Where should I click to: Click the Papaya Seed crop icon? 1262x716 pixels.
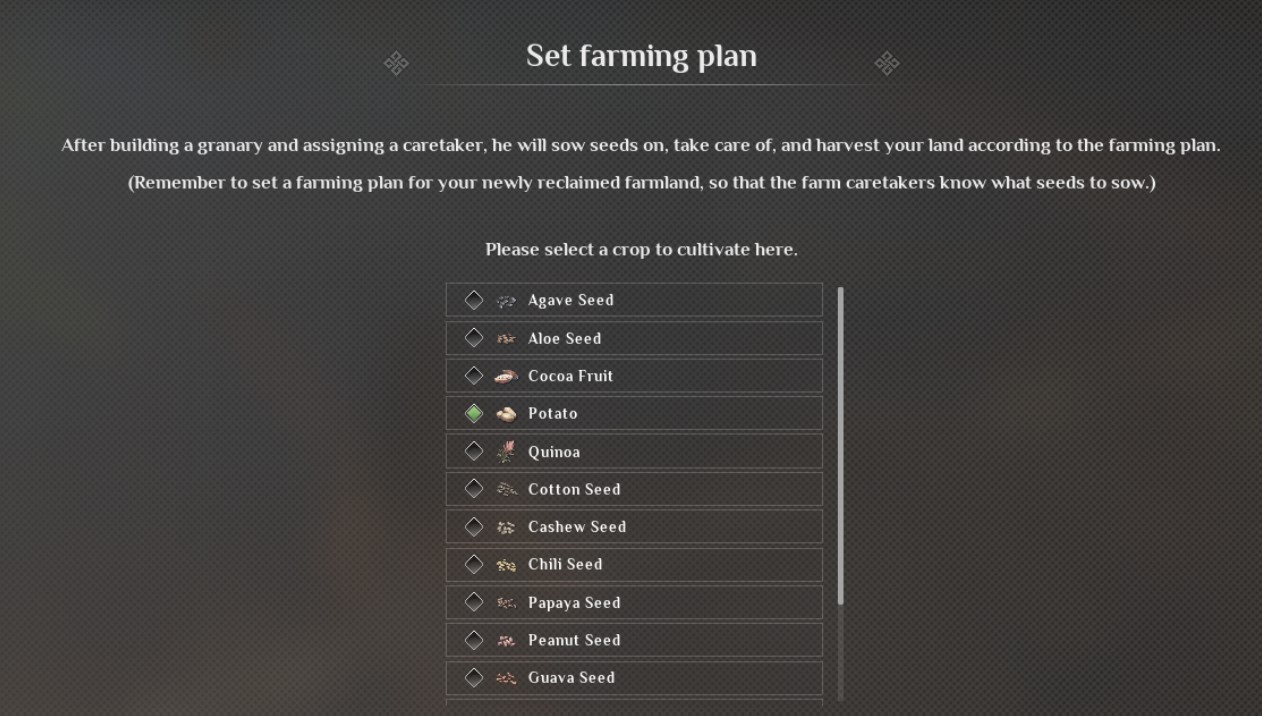(506, 603)
